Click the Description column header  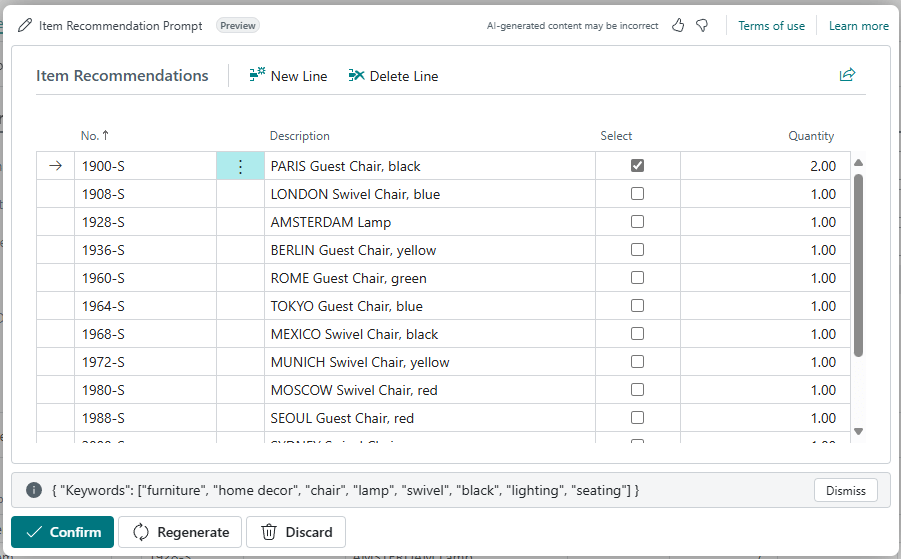pyautogui.click(x=299, y=136)
